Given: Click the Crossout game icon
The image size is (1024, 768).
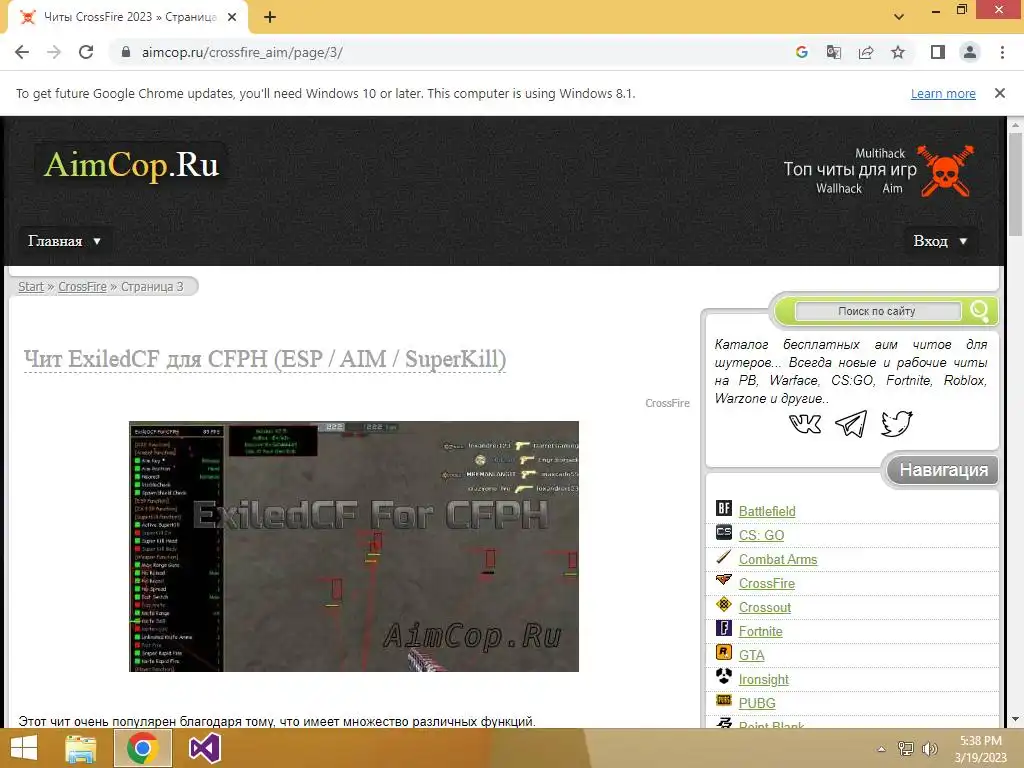Looking at the screenshot, I should (724, 604).
